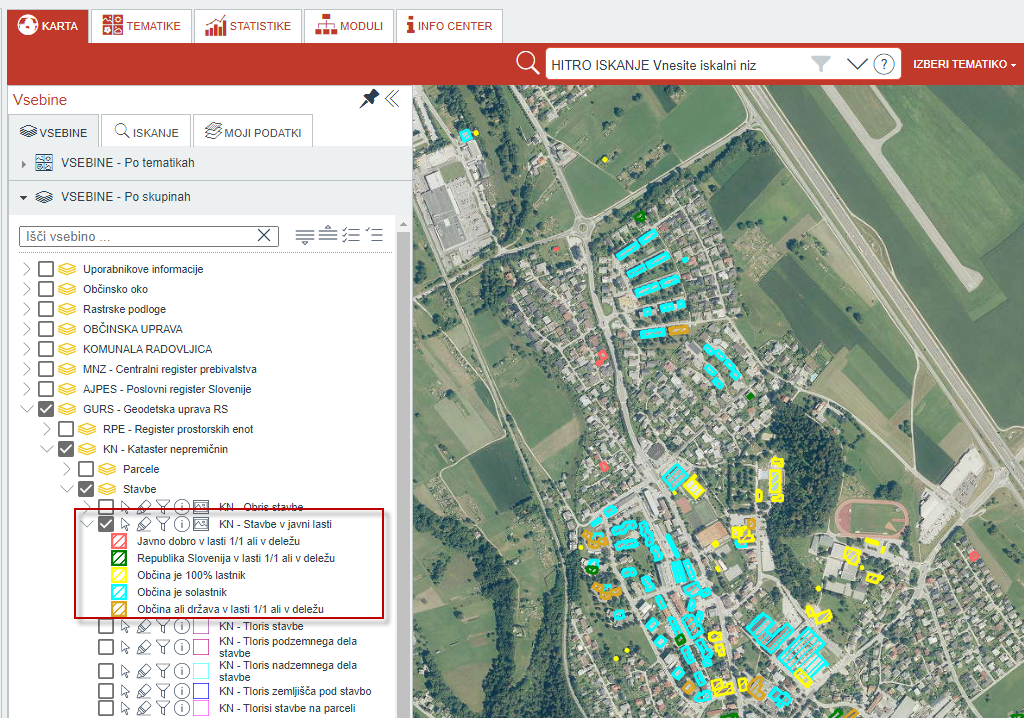
Task: Expand VSEBINE - Po tematikah section
Action: click(24, 163)
